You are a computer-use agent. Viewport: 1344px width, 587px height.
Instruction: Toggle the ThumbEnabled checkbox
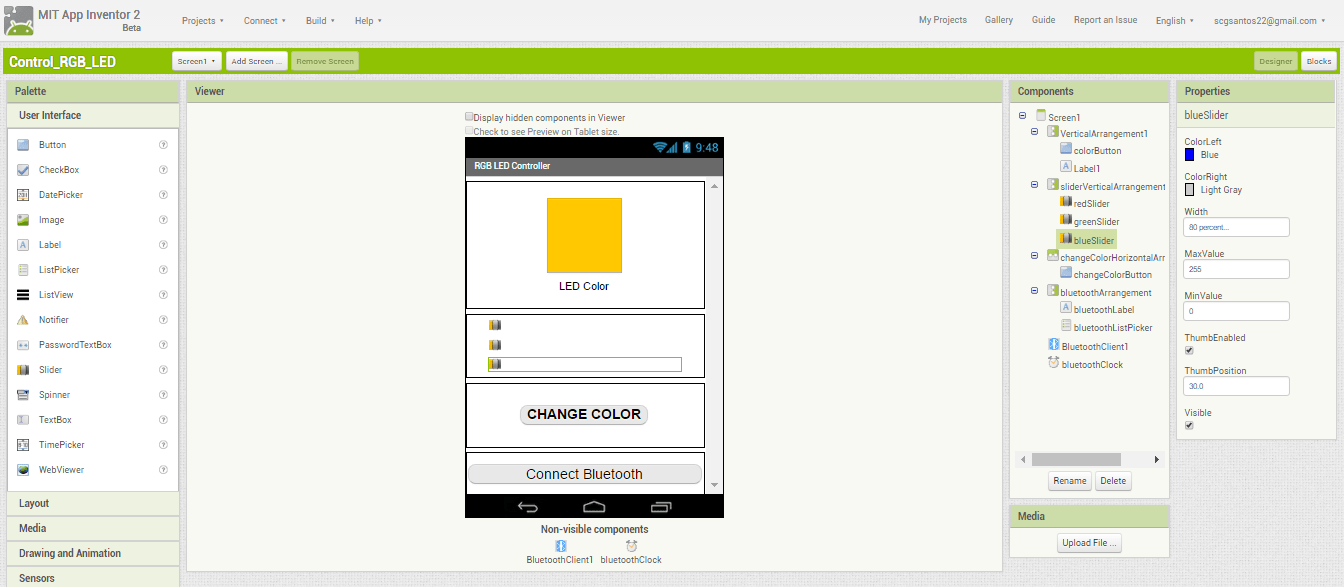click(x=1189, y=351)
